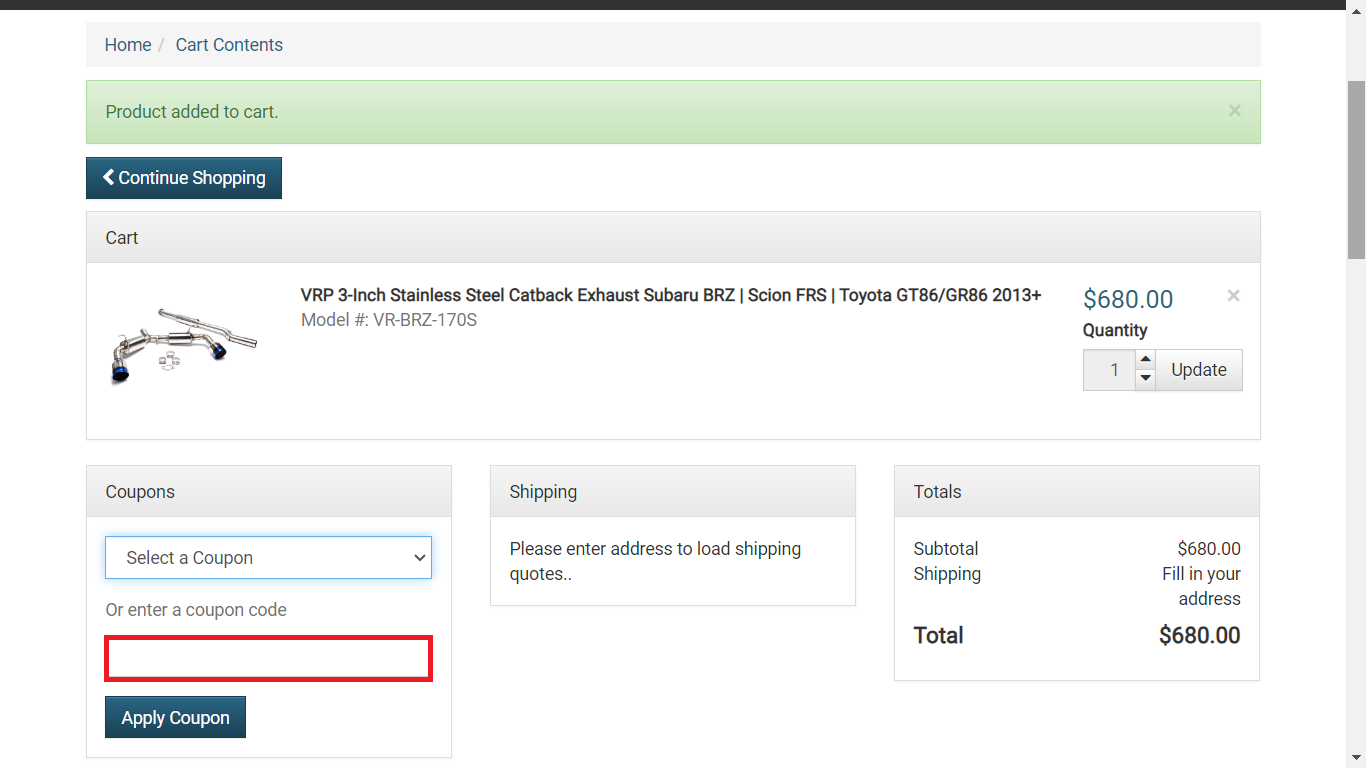Decrease quantity with the down arrow
This screenshot has height=768, width=1366.
coord(1146,379)
